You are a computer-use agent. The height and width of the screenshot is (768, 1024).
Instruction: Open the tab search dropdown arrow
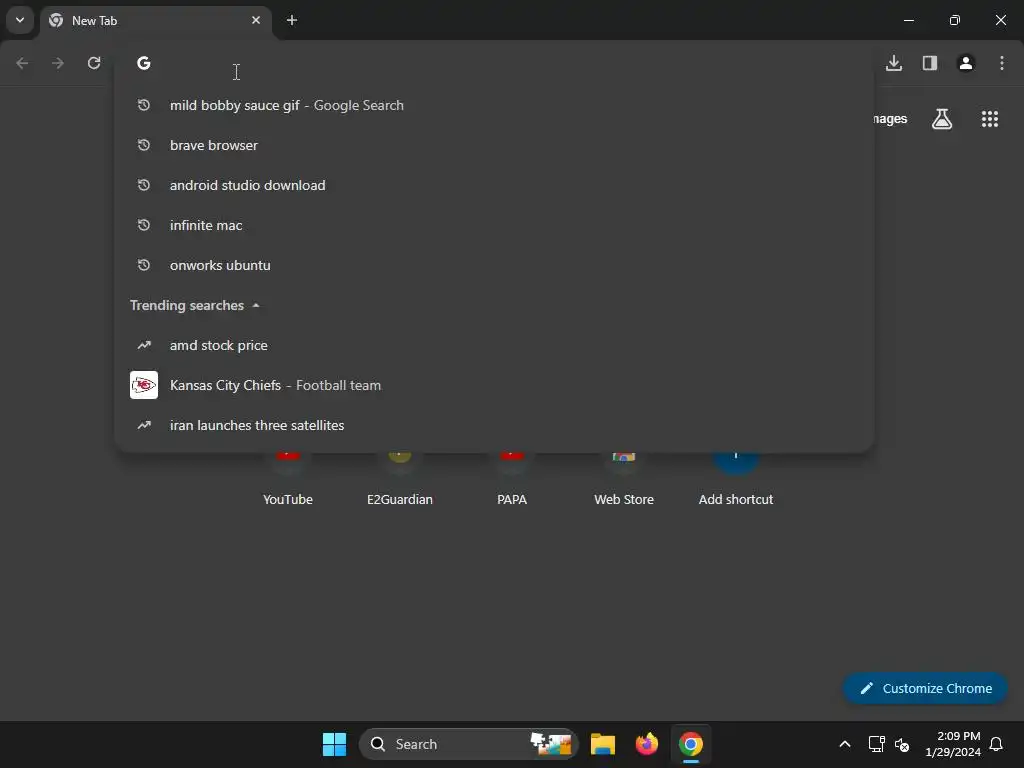coord(20,20)
